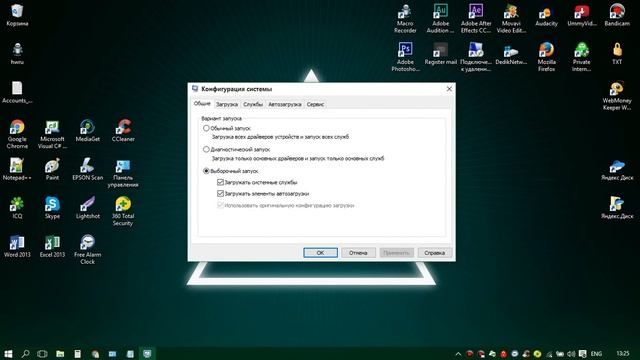
Task: Click the MediaGet desktop shortcut
Action: pos(87,131)
